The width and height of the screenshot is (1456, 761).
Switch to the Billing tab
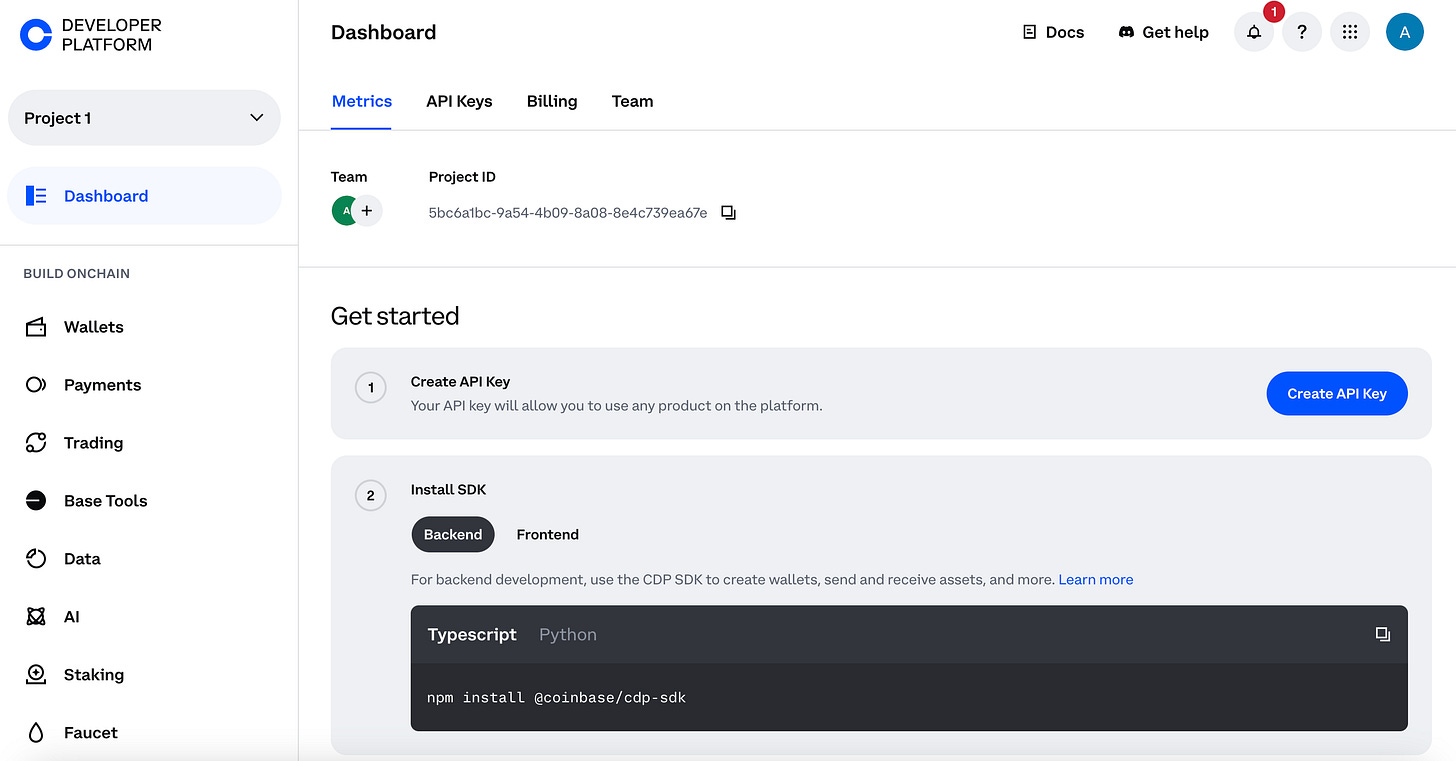click(x=552, y=101)
